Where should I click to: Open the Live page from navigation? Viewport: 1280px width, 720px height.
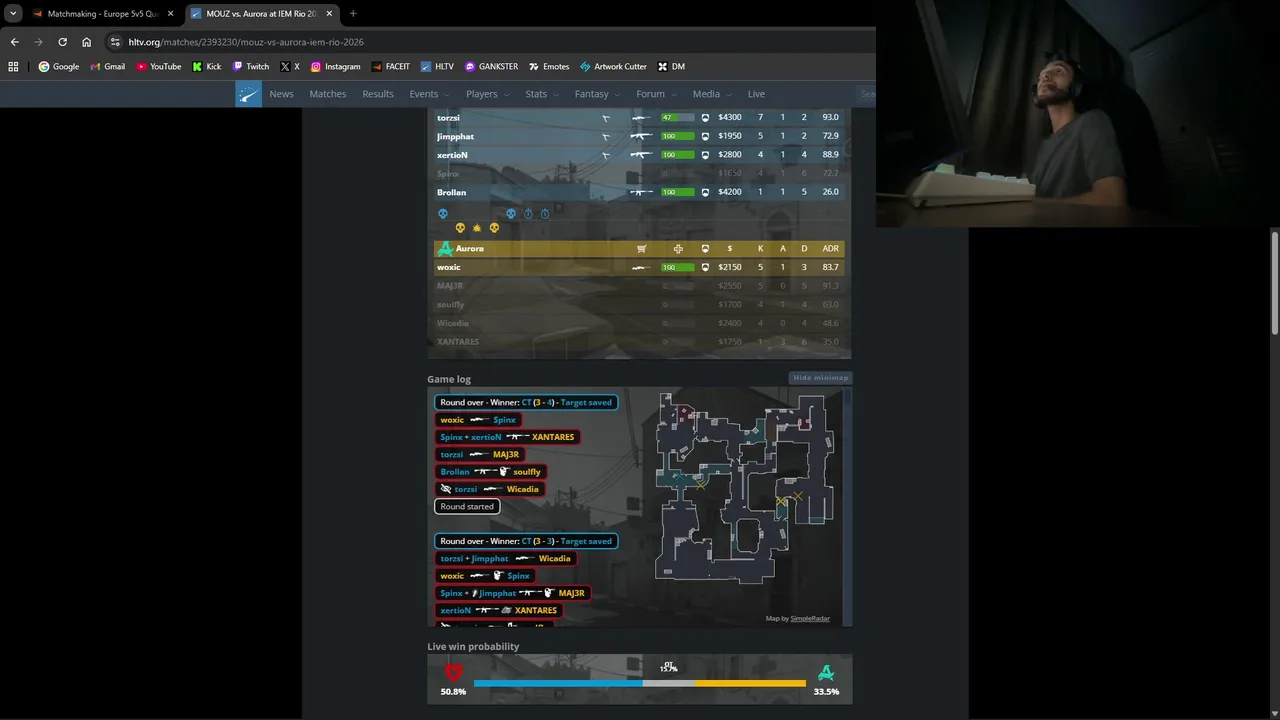point(756,94)
